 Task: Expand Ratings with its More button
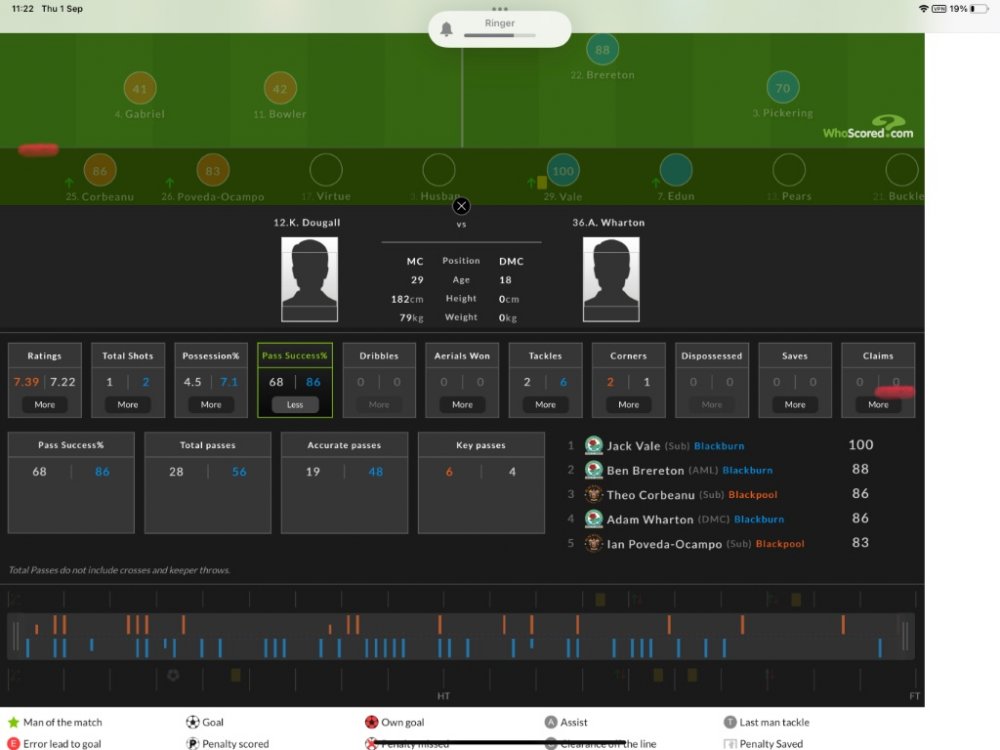[x=45, y=405]
